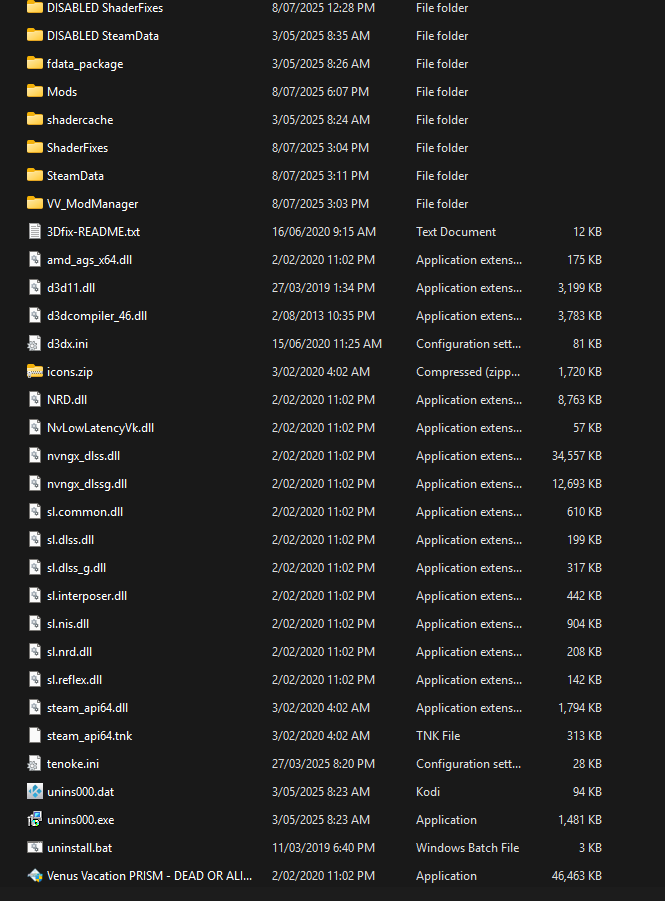Click the amd_ags_x64.dll file icon
The width and height of the screenshot is (665, 901).
pyautogui.click(x=34, y=260)
